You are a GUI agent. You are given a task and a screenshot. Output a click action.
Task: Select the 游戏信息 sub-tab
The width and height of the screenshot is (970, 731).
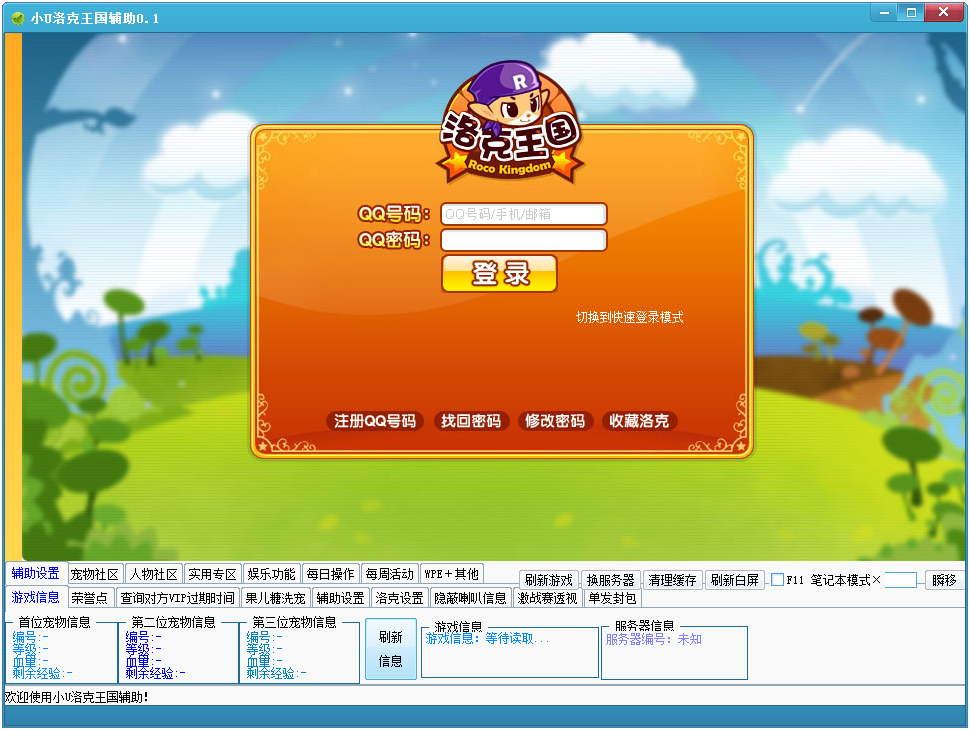pos(35,597)
